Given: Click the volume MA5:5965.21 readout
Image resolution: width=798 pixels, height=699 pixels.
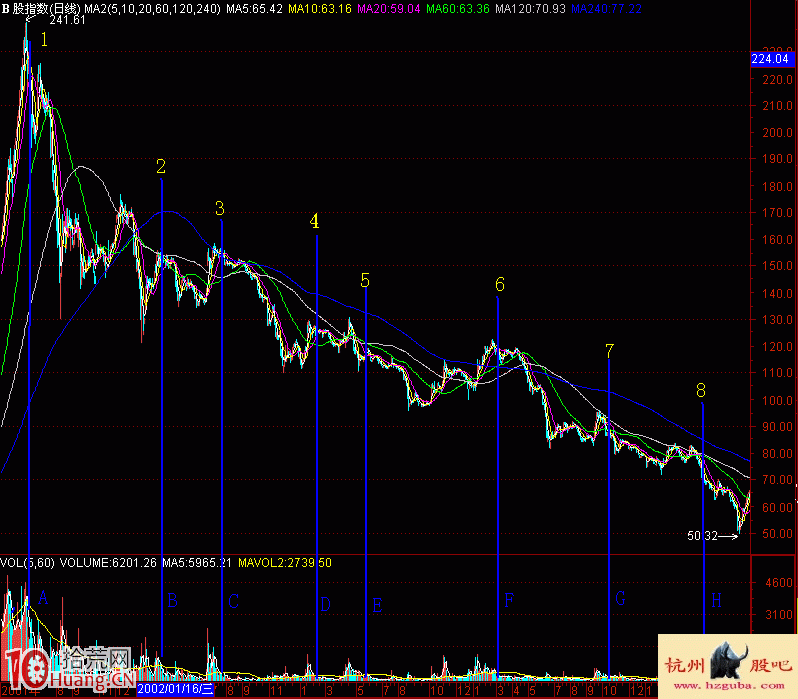Looking at the screenshot, I should [196, 563].
